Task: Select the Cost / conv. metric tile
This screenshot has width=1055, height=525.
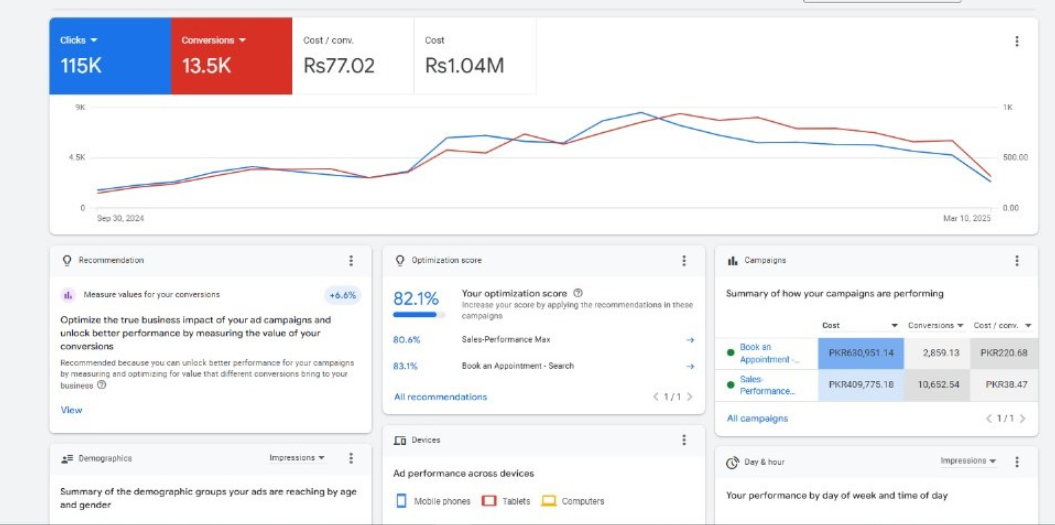Action: coord(353,57)
